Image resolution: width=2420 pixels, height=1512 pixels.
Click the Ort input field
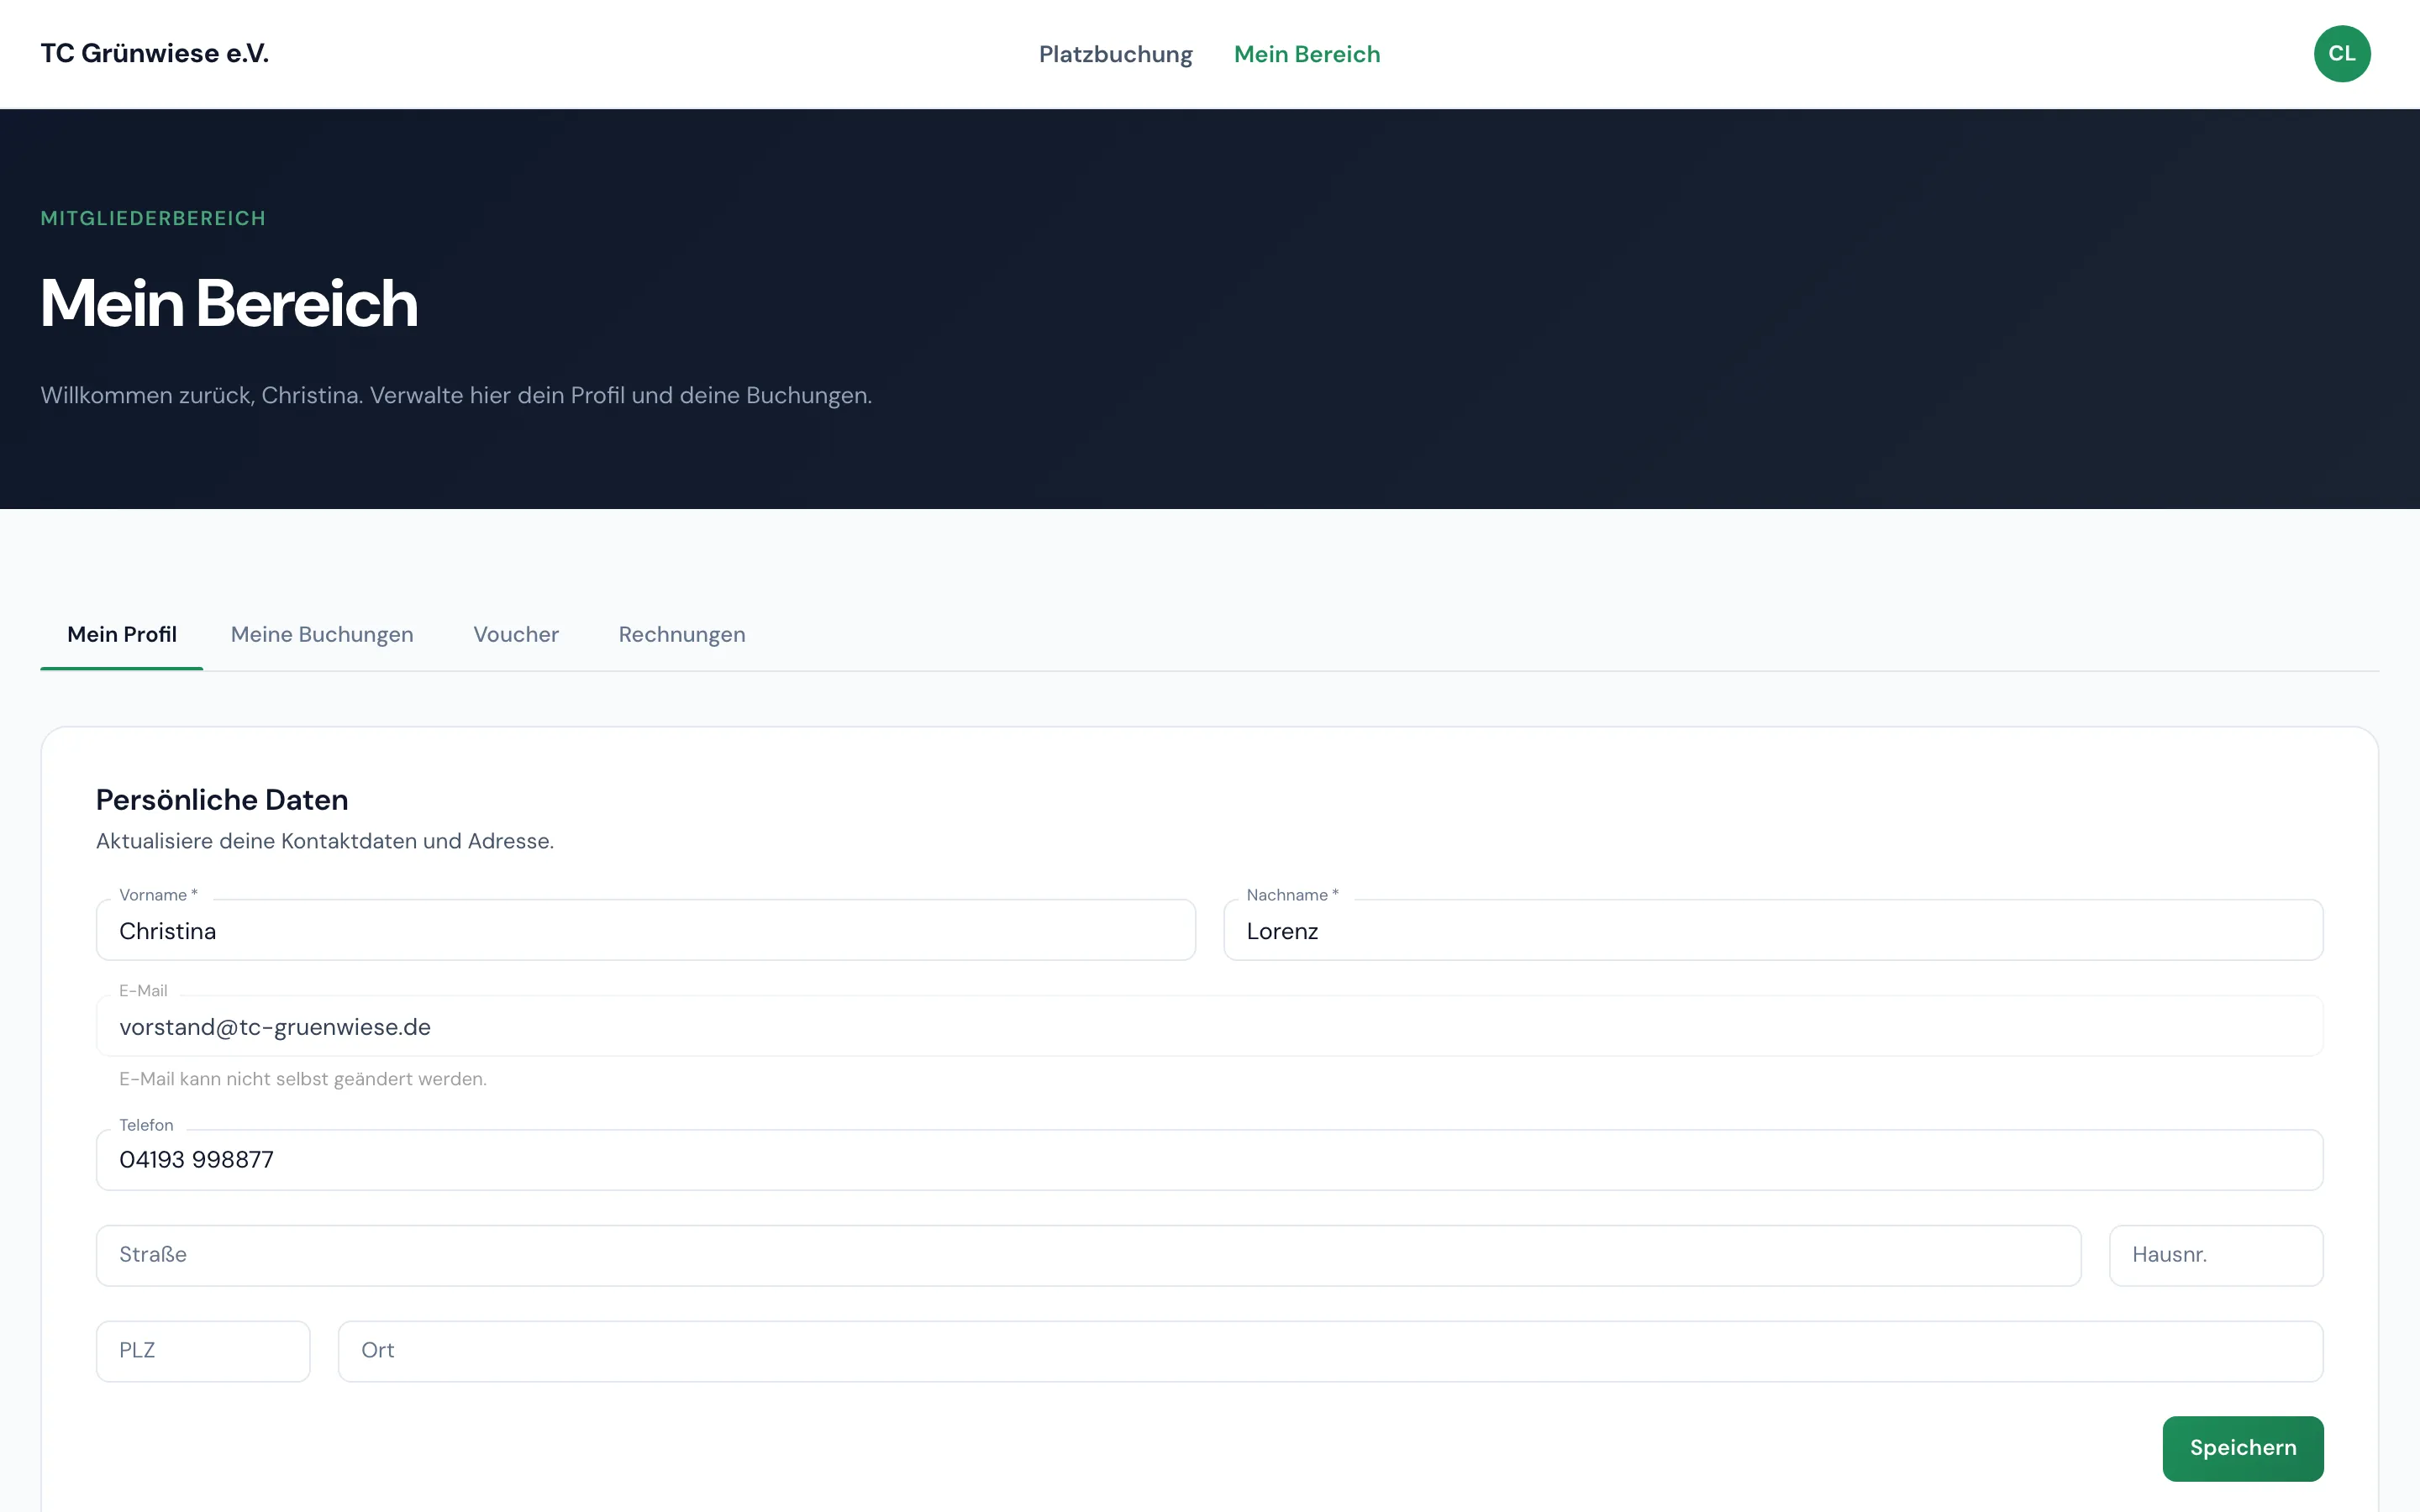coord(1330,1351)
